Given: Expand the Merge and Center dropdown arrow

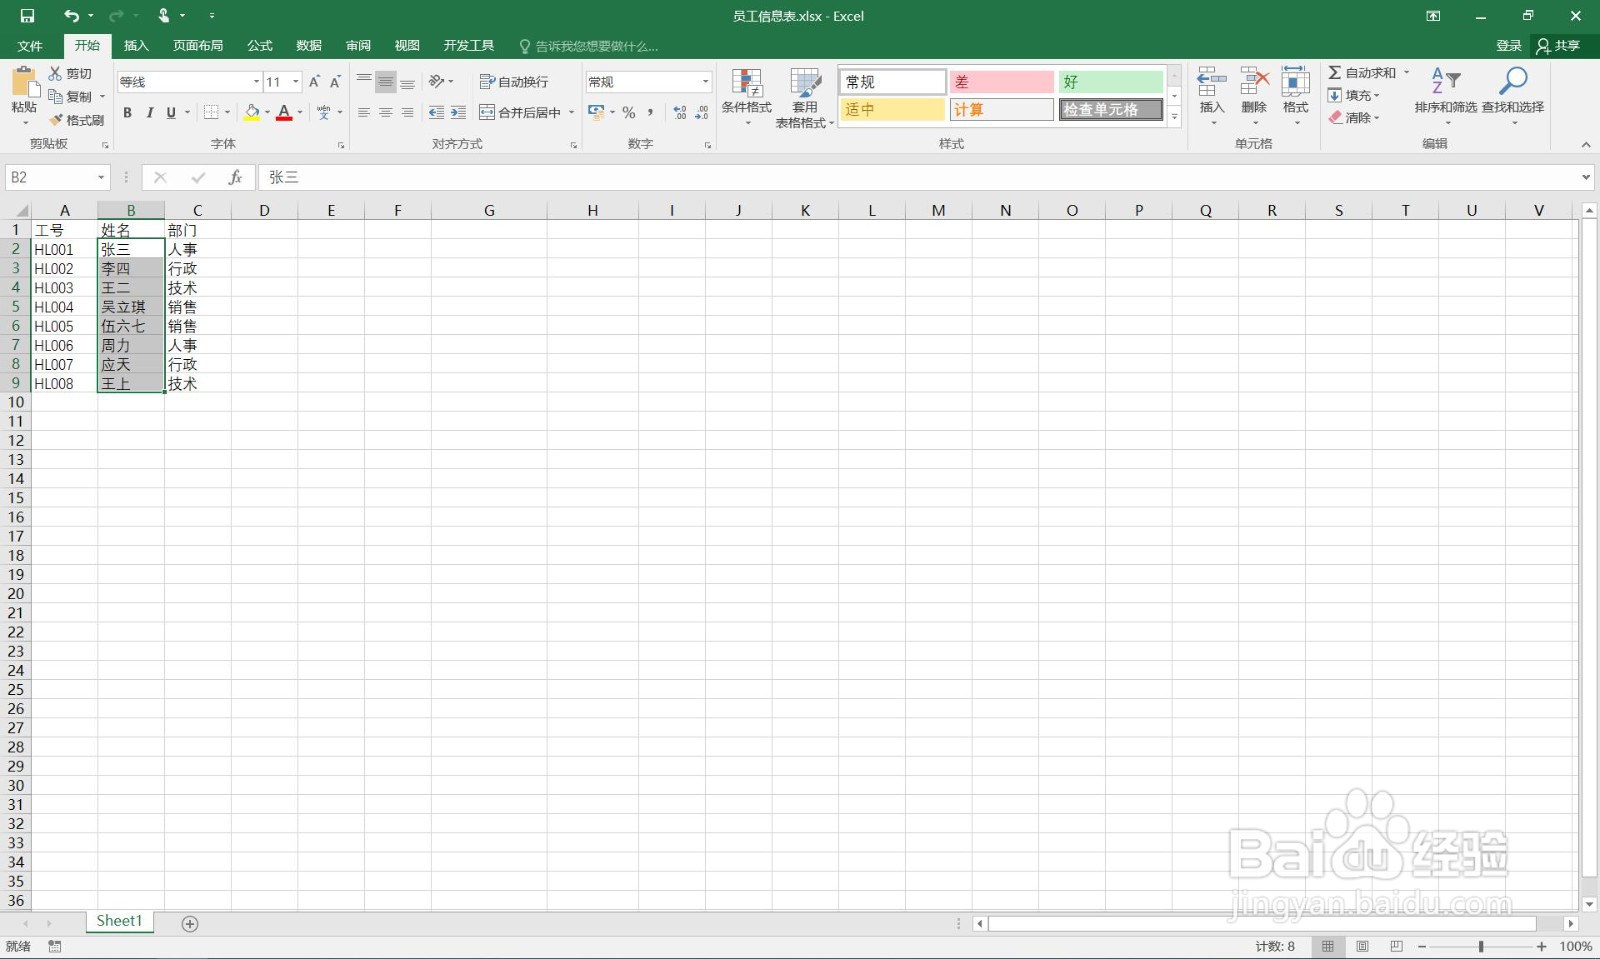Looking at the screenshot, I should pos(572,113).
